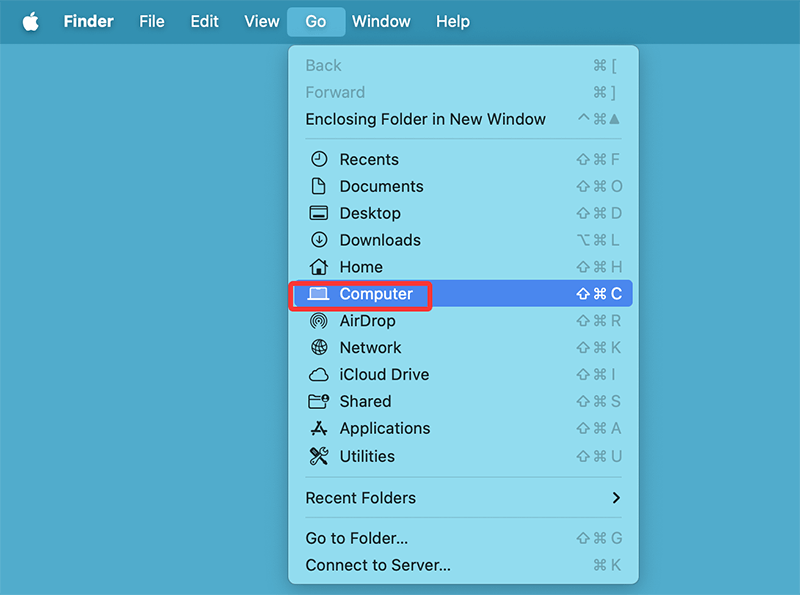Click the iCloud Drive cloud icon
This screenshot has width=800, height=595.
tap(319, 374)
